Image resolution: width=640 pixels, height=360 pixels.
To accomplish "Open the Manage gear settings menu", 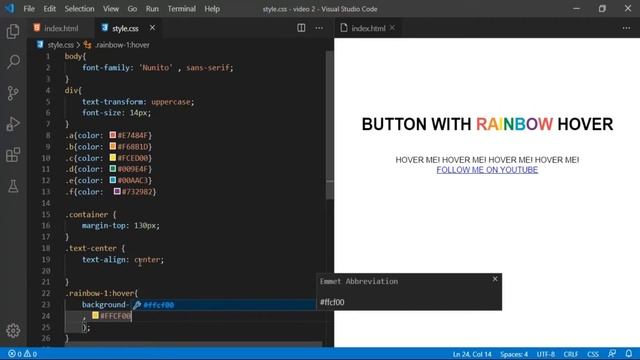I will (13, 330).
